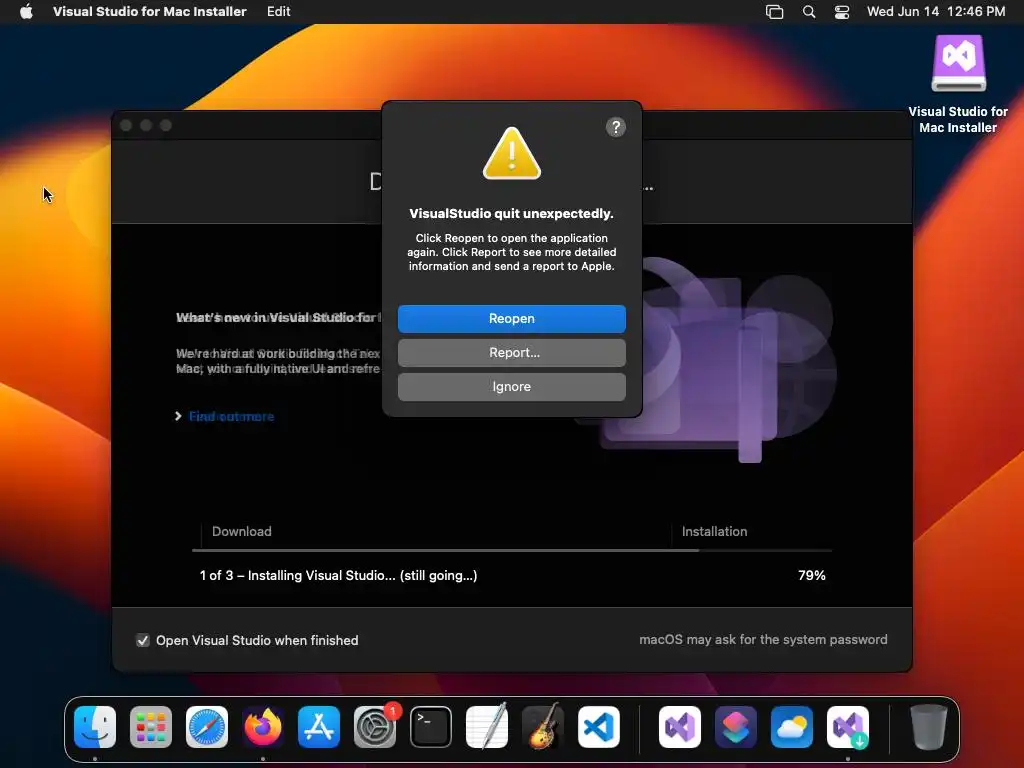
Task: Open TextEdit from the Dock
Action: click(487, 727)
